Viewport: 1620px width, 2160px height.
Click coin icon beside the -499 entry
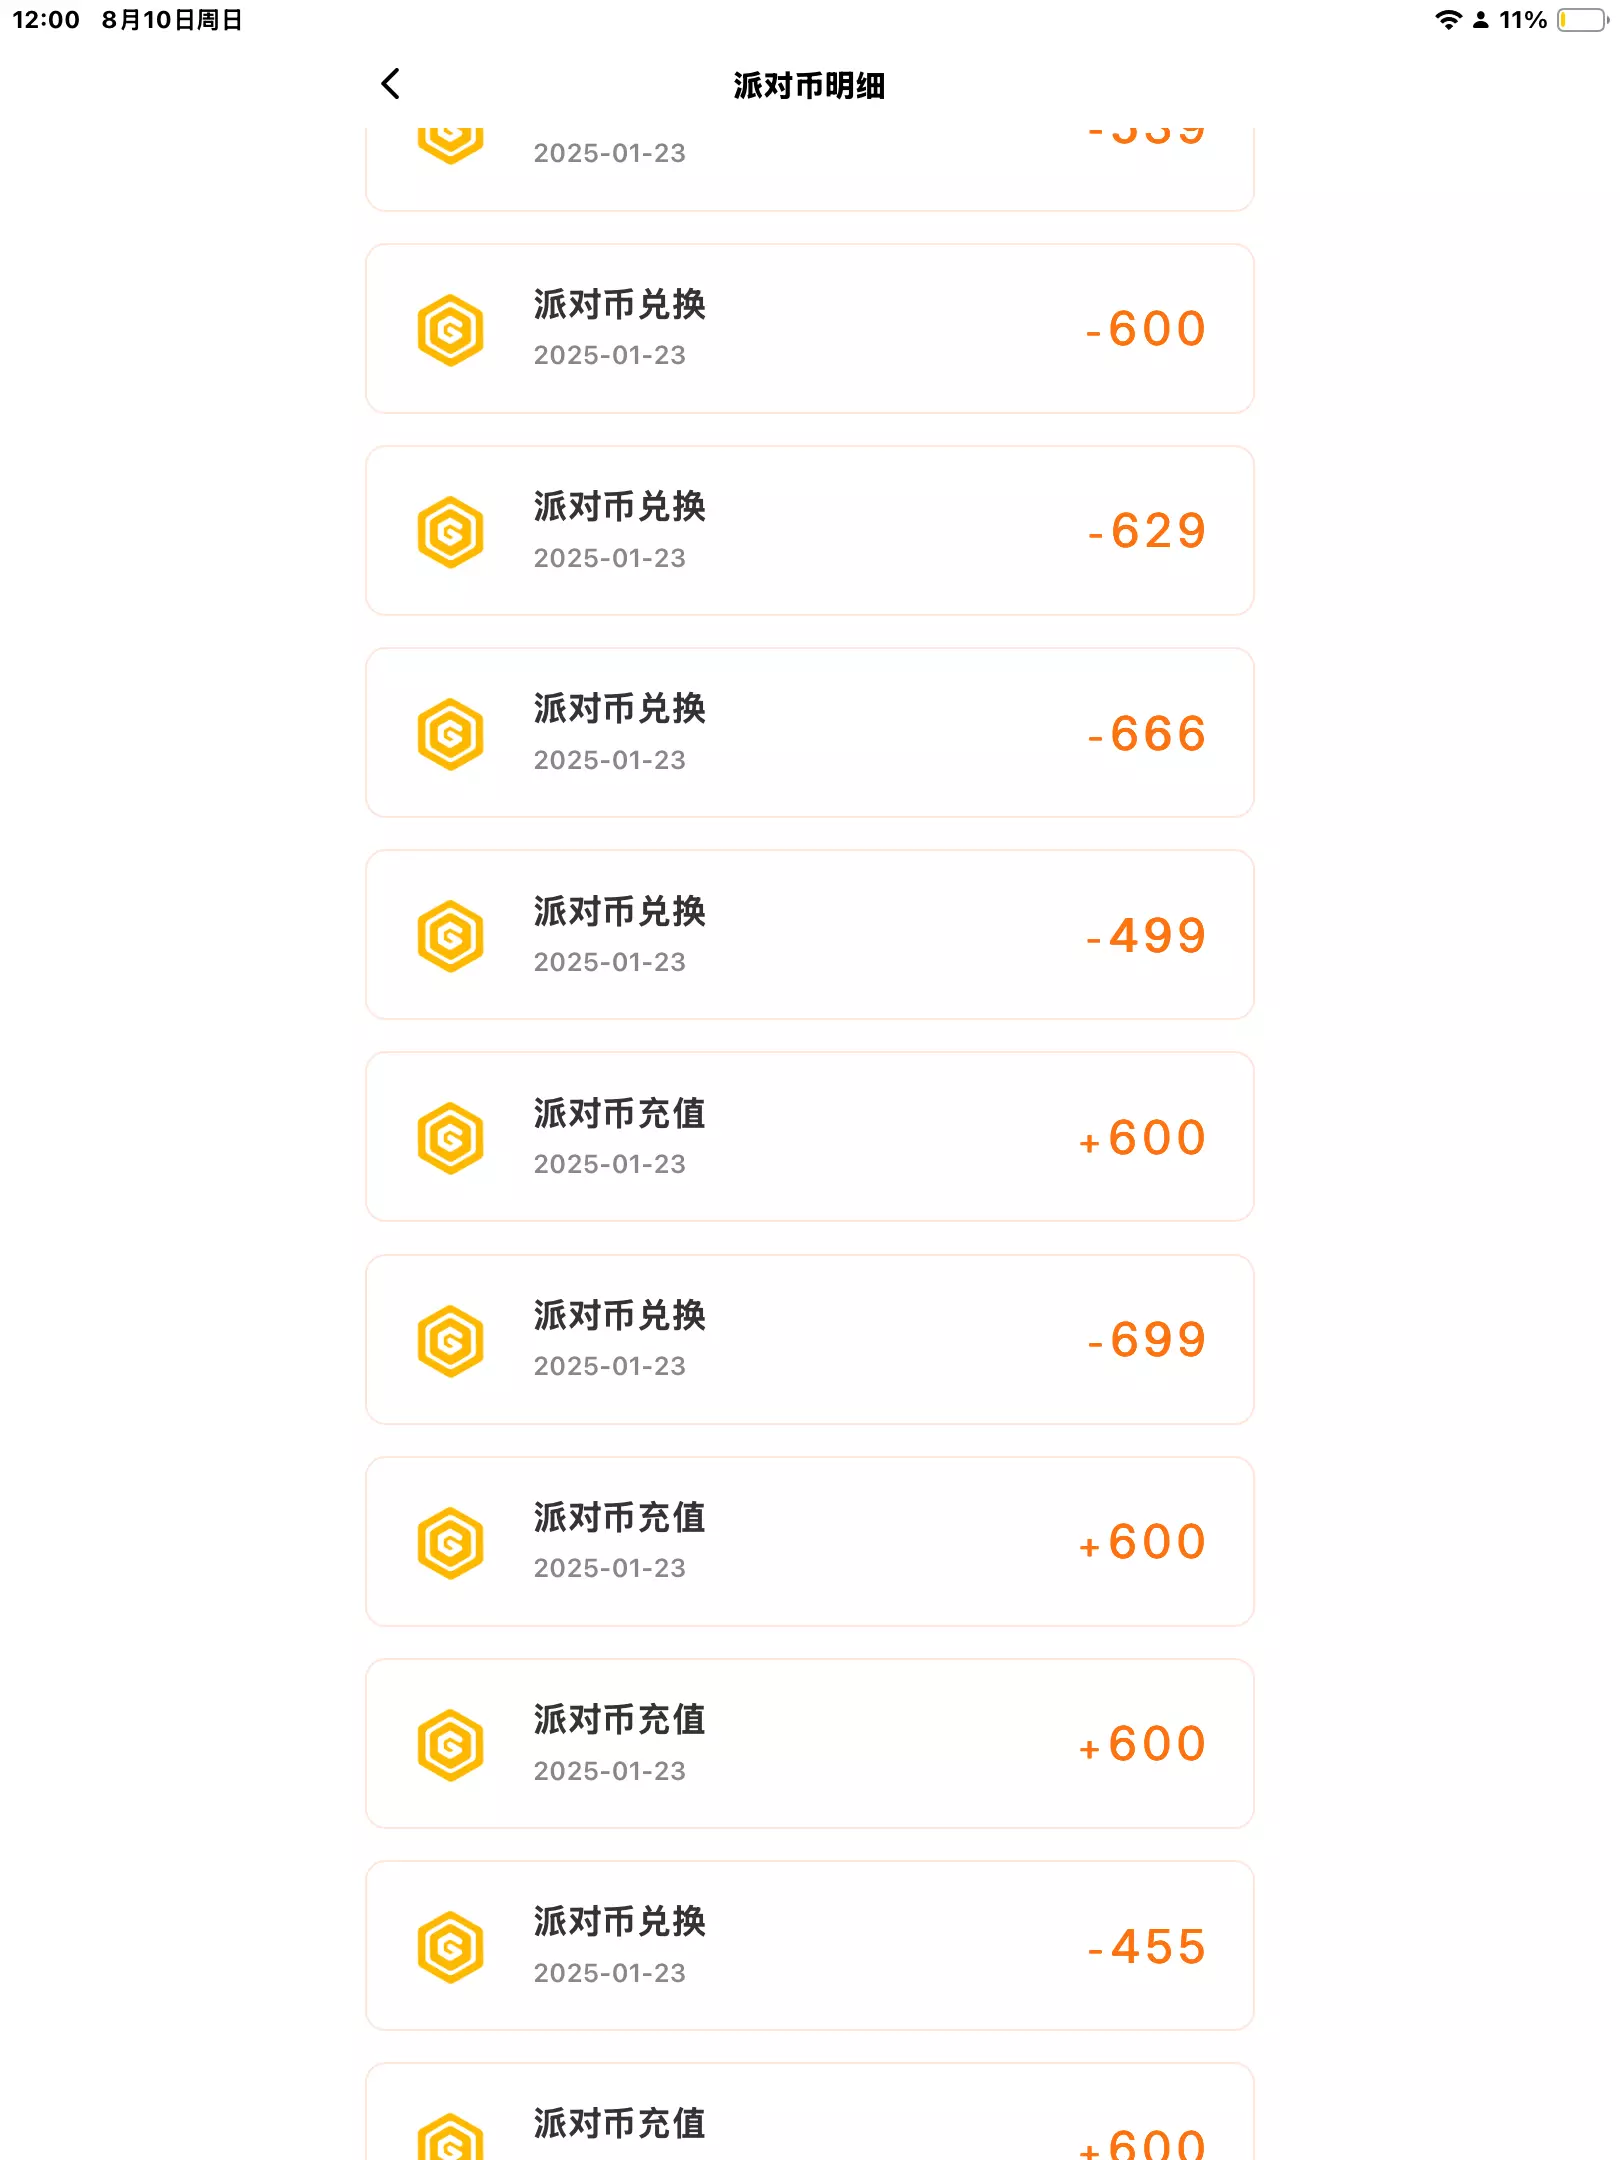point(450,936)
